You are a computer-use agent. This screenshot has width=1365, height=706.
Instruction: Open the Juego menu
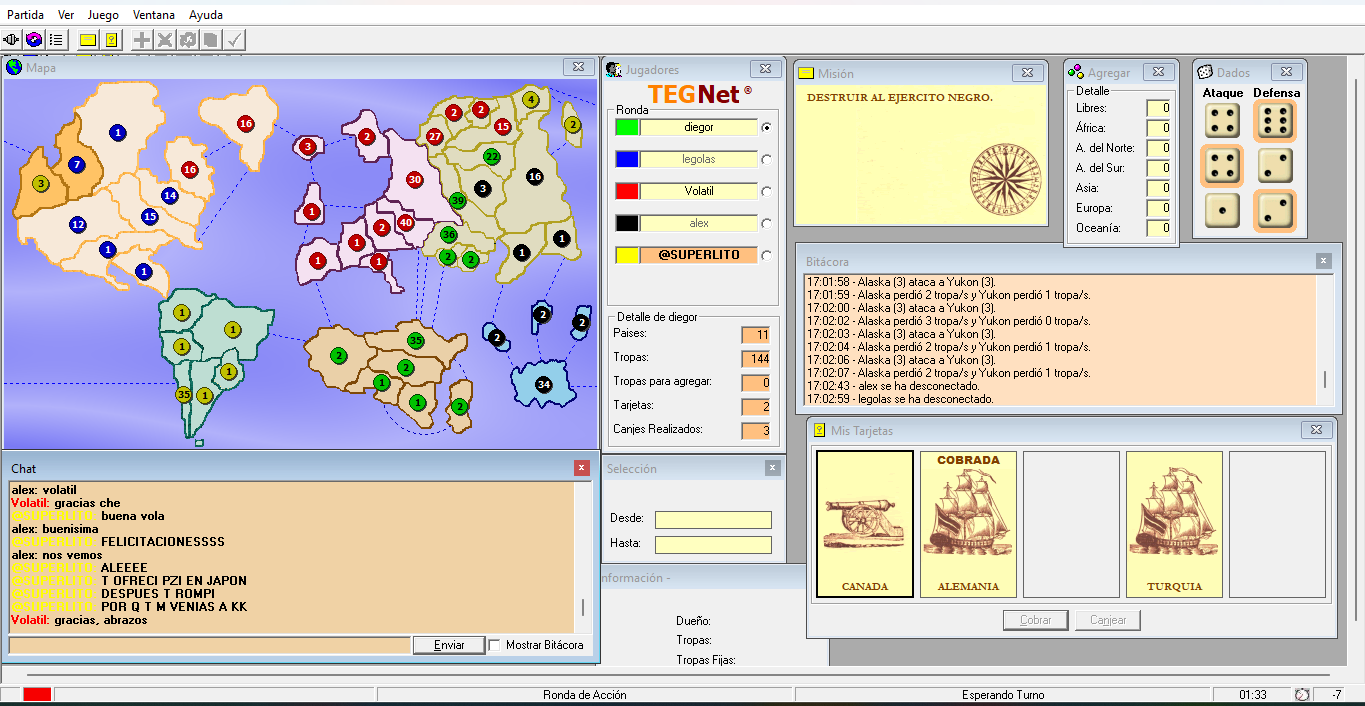[x=103, y=15]
